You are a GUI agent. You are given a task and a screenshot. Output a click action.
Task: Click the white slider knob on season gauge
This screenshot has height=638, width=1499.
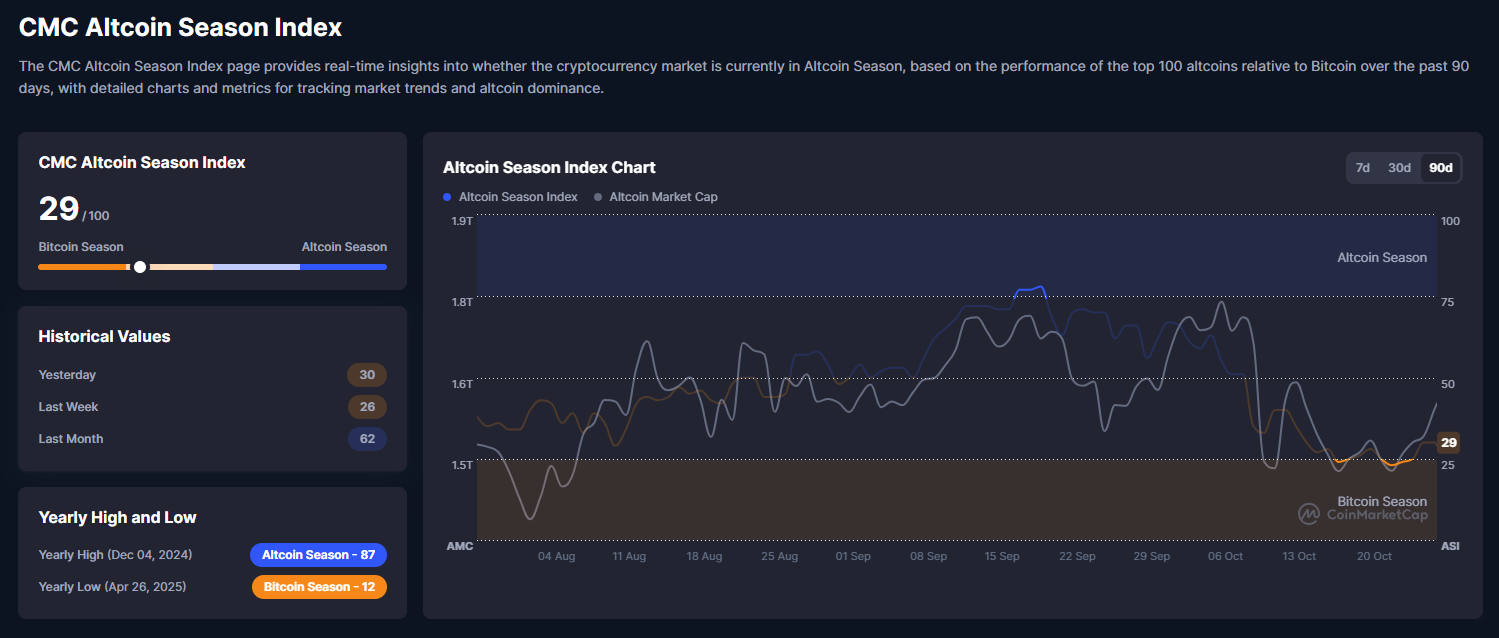point(140,267)
